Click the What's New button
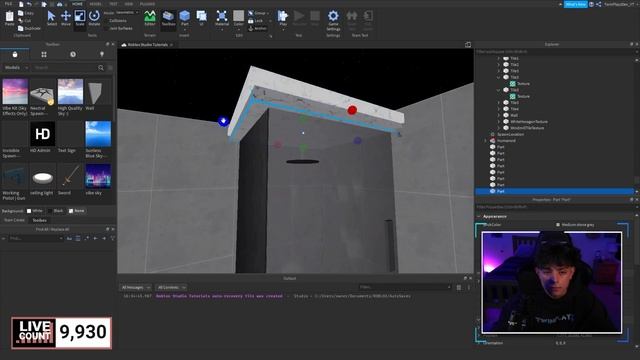 coord(576,4)
